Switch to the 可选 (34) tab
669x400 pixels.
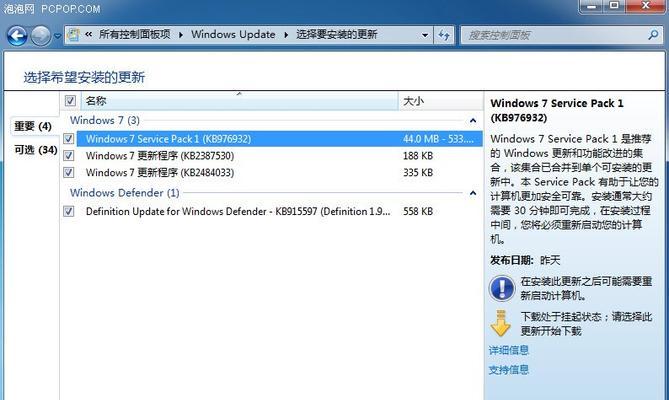(x=35, y=150)
